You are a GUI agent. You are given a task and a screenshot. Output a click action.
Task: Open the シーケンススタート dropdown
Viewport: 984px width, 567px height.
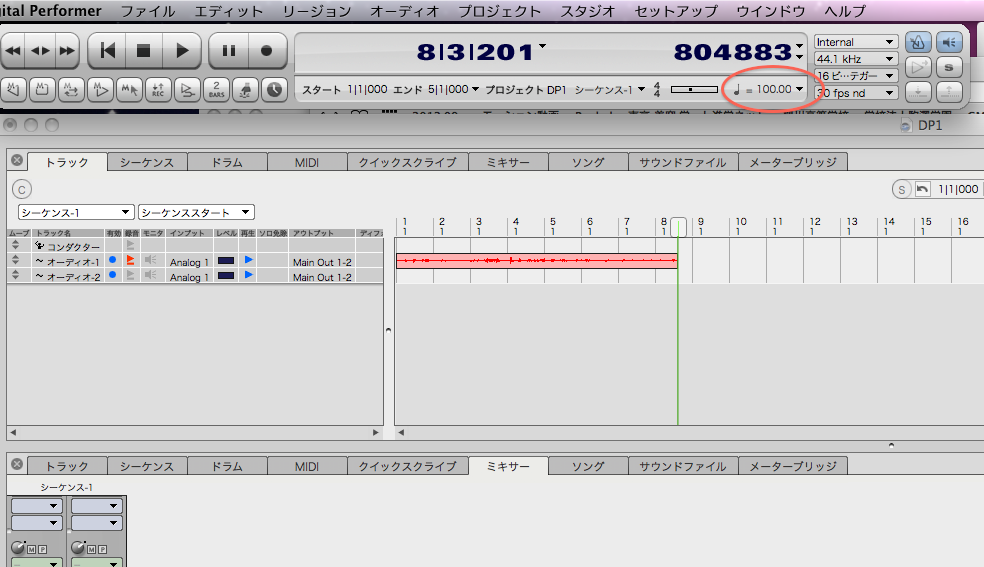pyautogui.click(x=196, y=213)
